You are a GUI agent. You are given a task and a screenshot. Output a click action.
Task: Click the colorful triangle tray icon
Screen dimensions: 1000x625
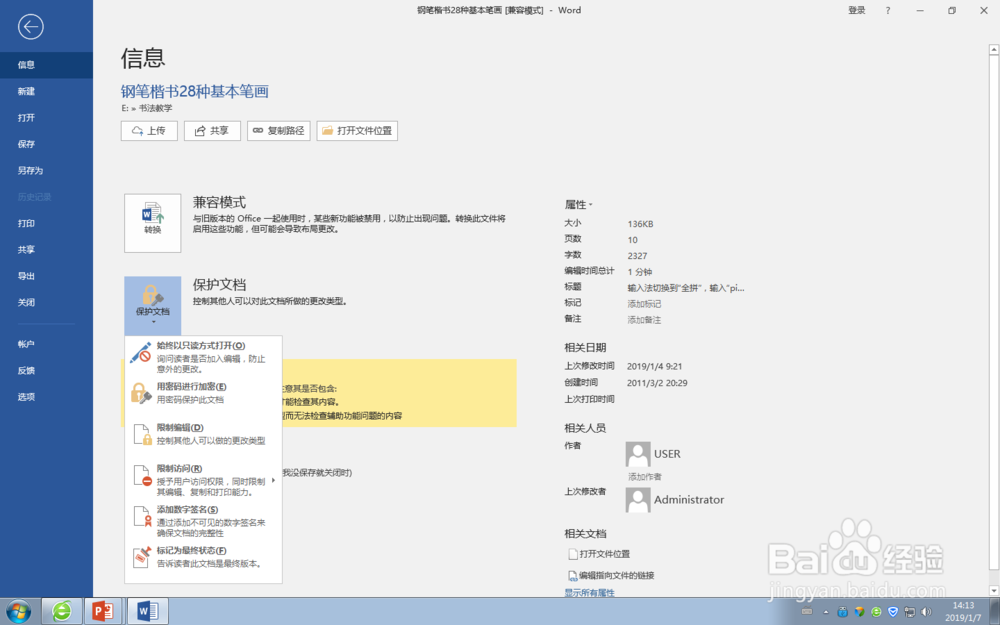[859, 612]
